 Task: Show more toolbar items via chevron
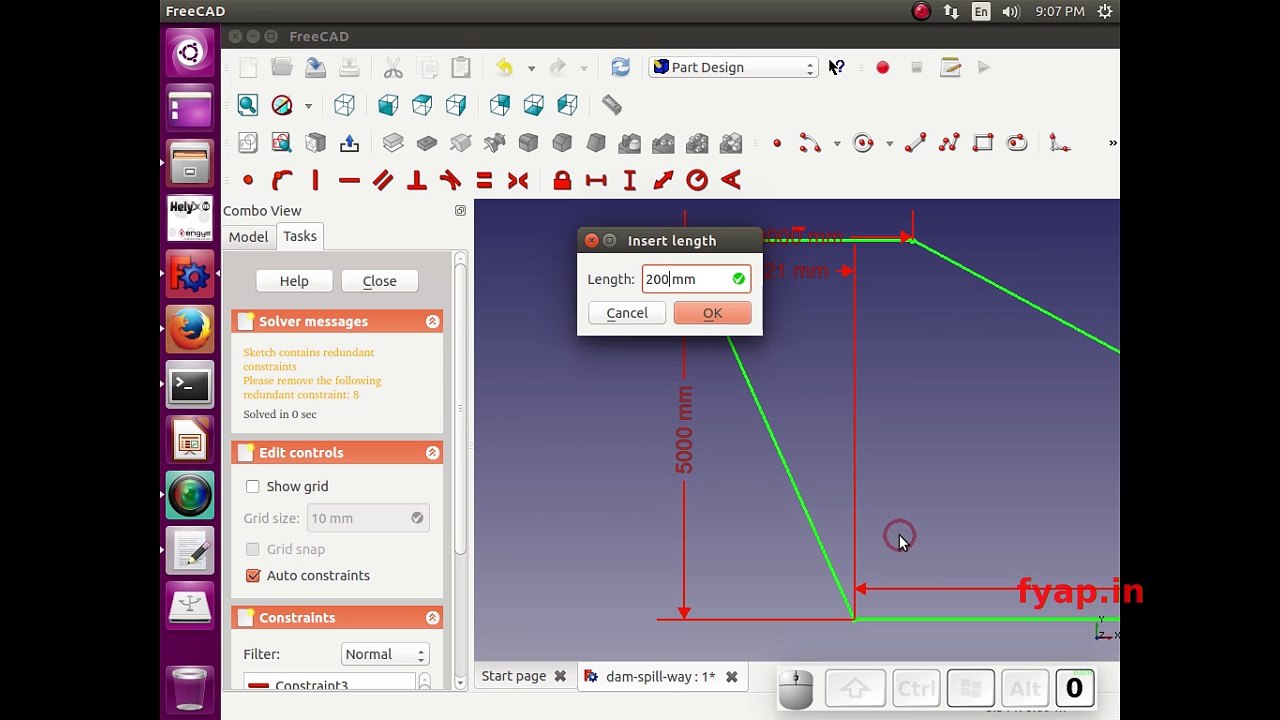(1112, 143)
